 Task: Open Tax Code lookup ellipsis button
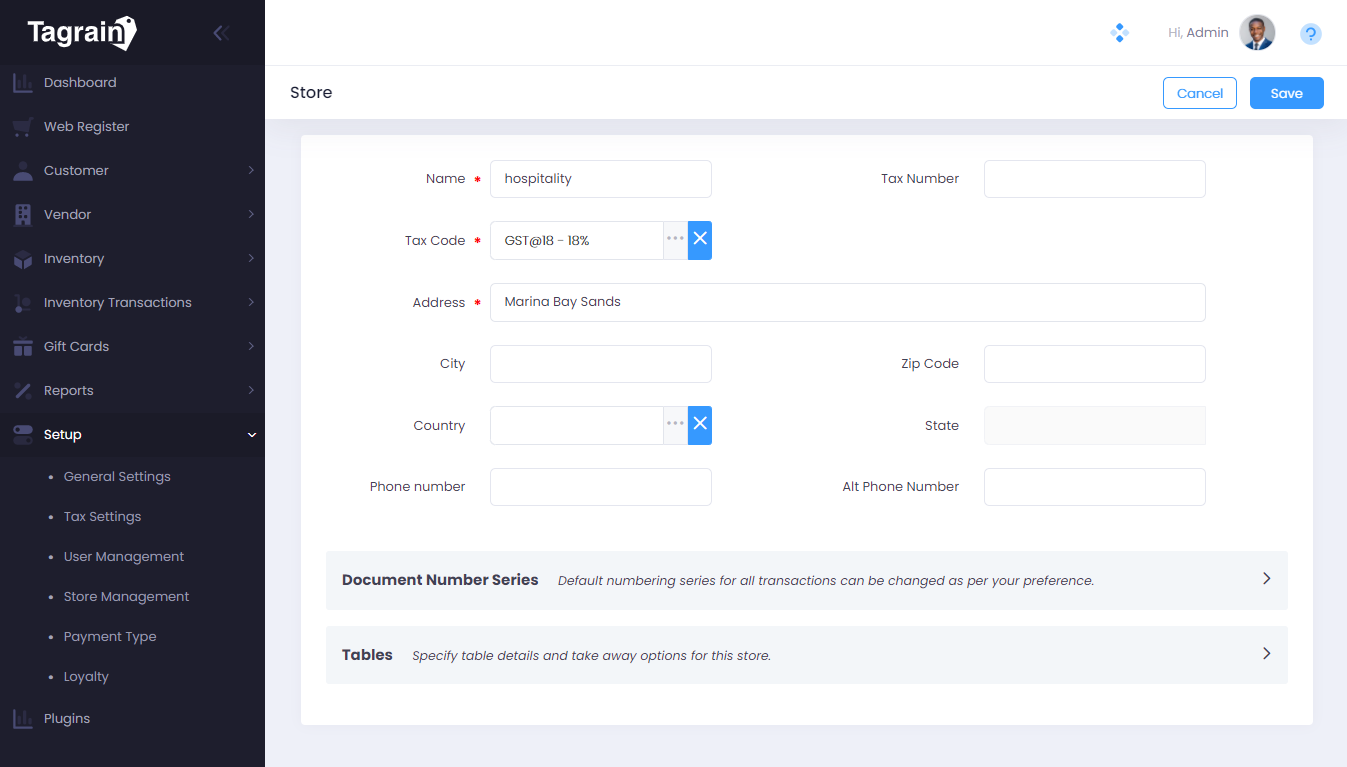click(675, 240)
